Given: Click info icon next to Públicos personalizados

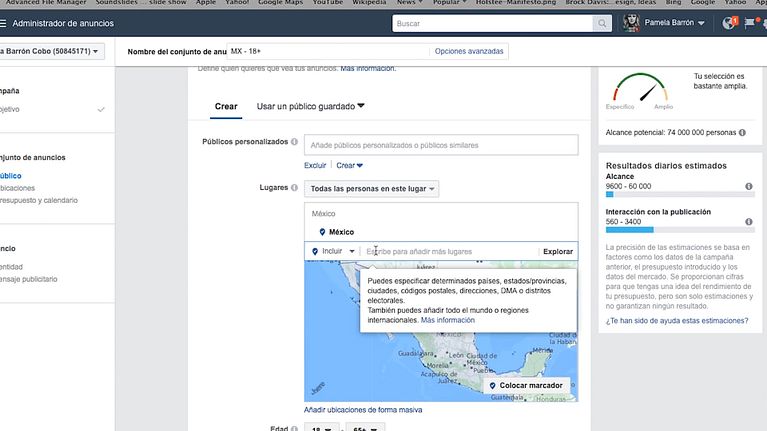Looking at the screenshot, I should 294,143.
